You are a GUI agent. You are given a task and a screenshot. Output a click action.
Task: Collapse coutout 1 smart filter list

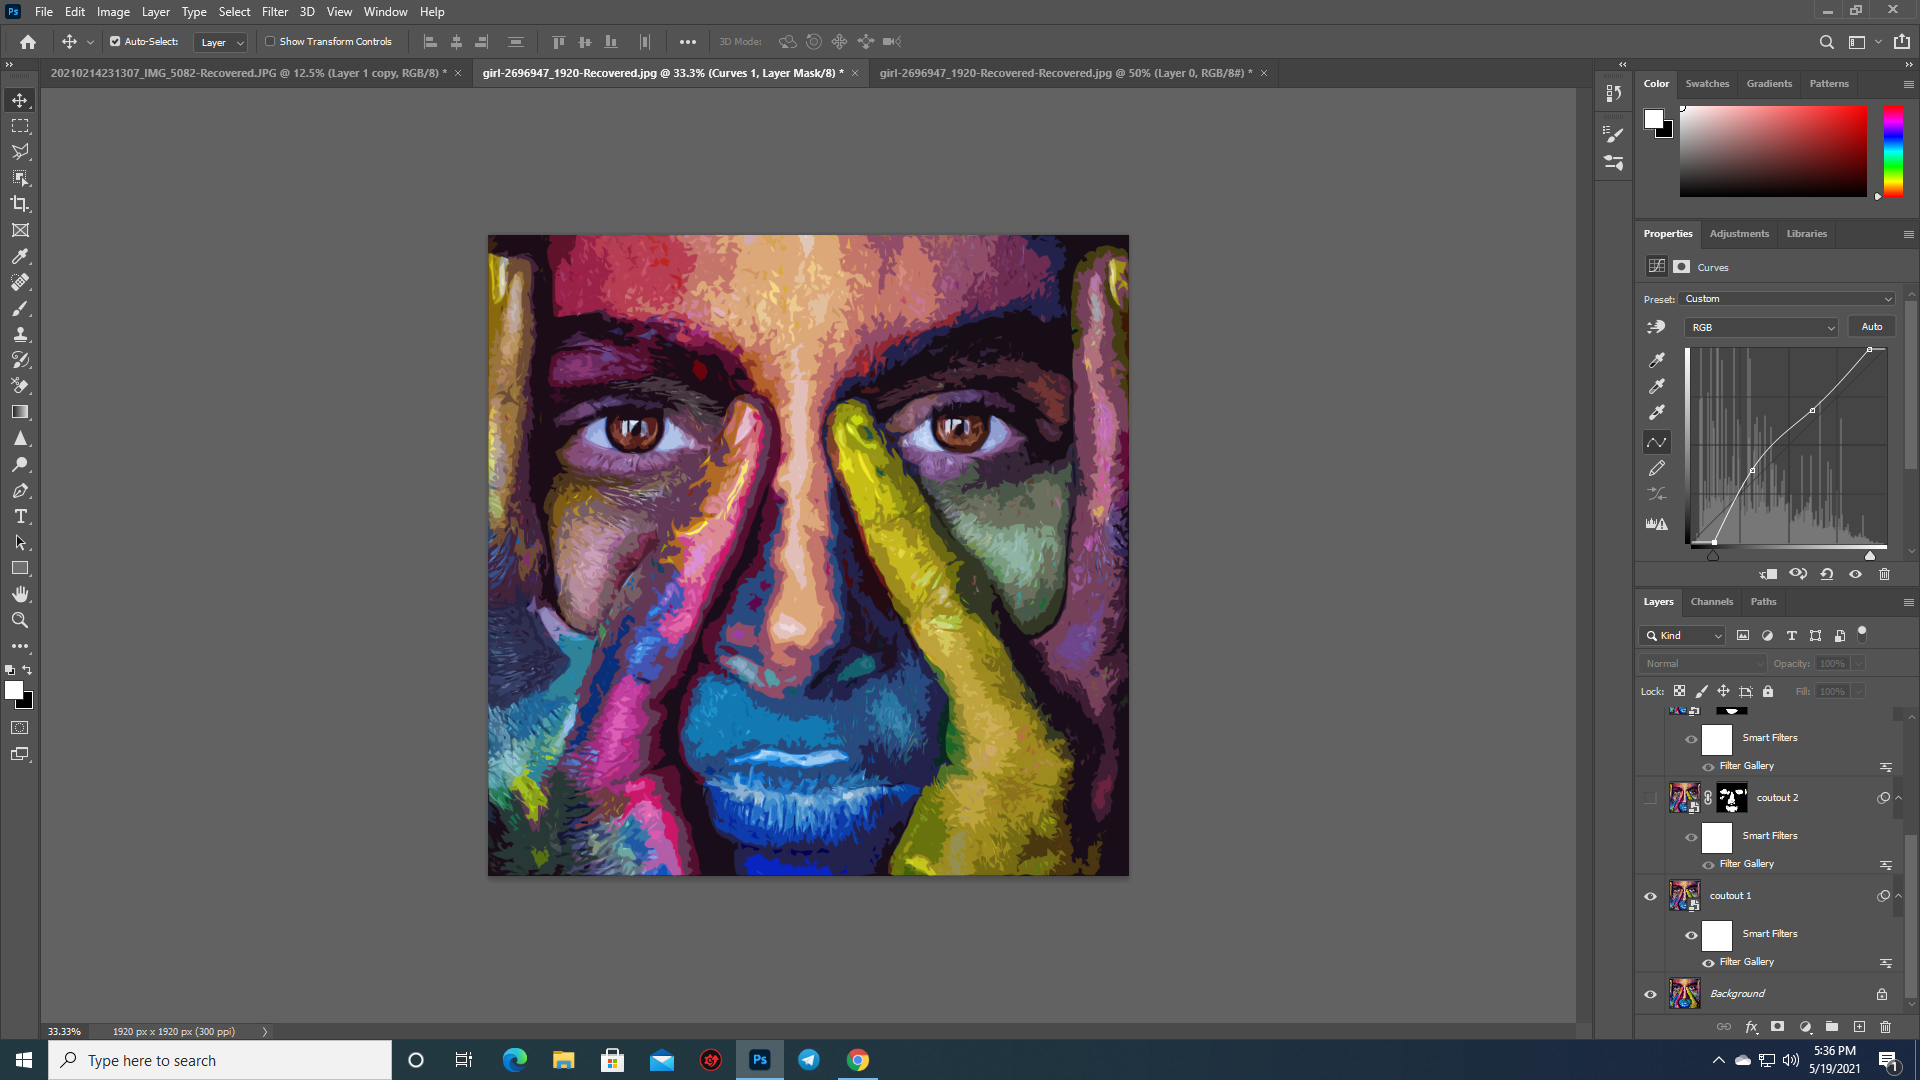(x=1899, y=896)
